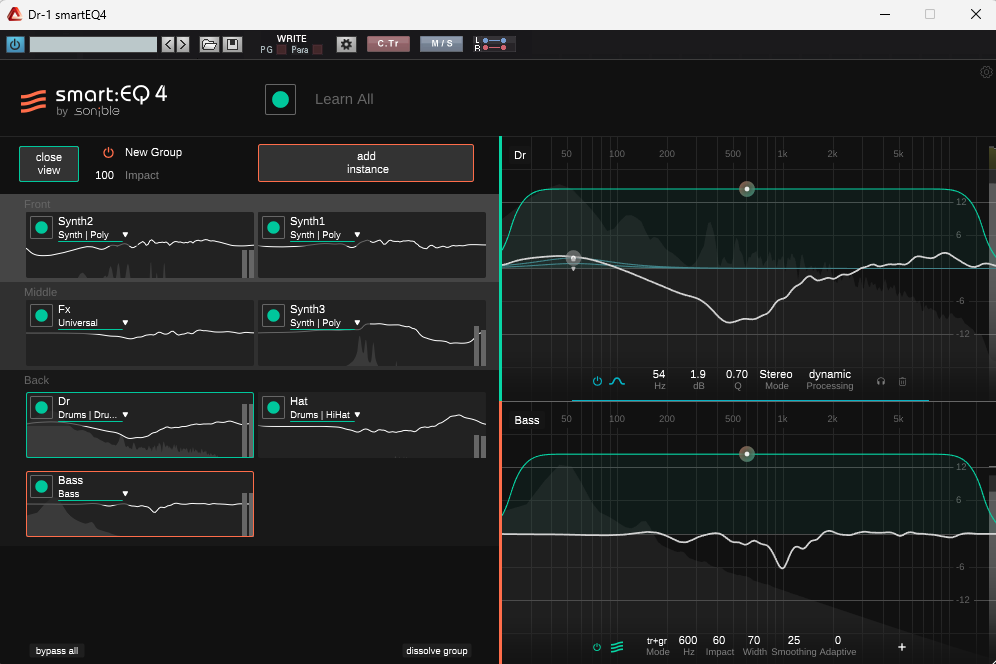
Task: Open the dynamic Processing selector
Action: 830,379
